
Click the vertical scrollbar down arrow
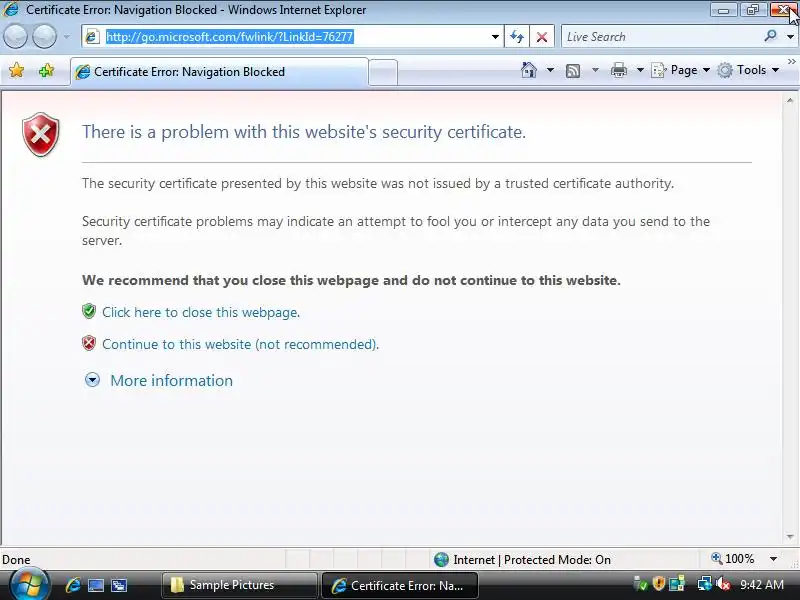click(x=790, y=536)
